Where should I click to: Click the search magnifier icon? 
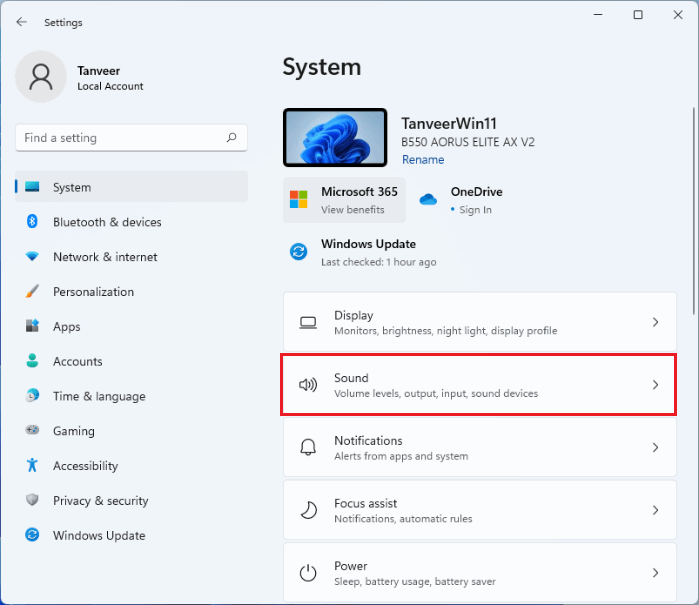pyautogui.click(x=231, y=137)
